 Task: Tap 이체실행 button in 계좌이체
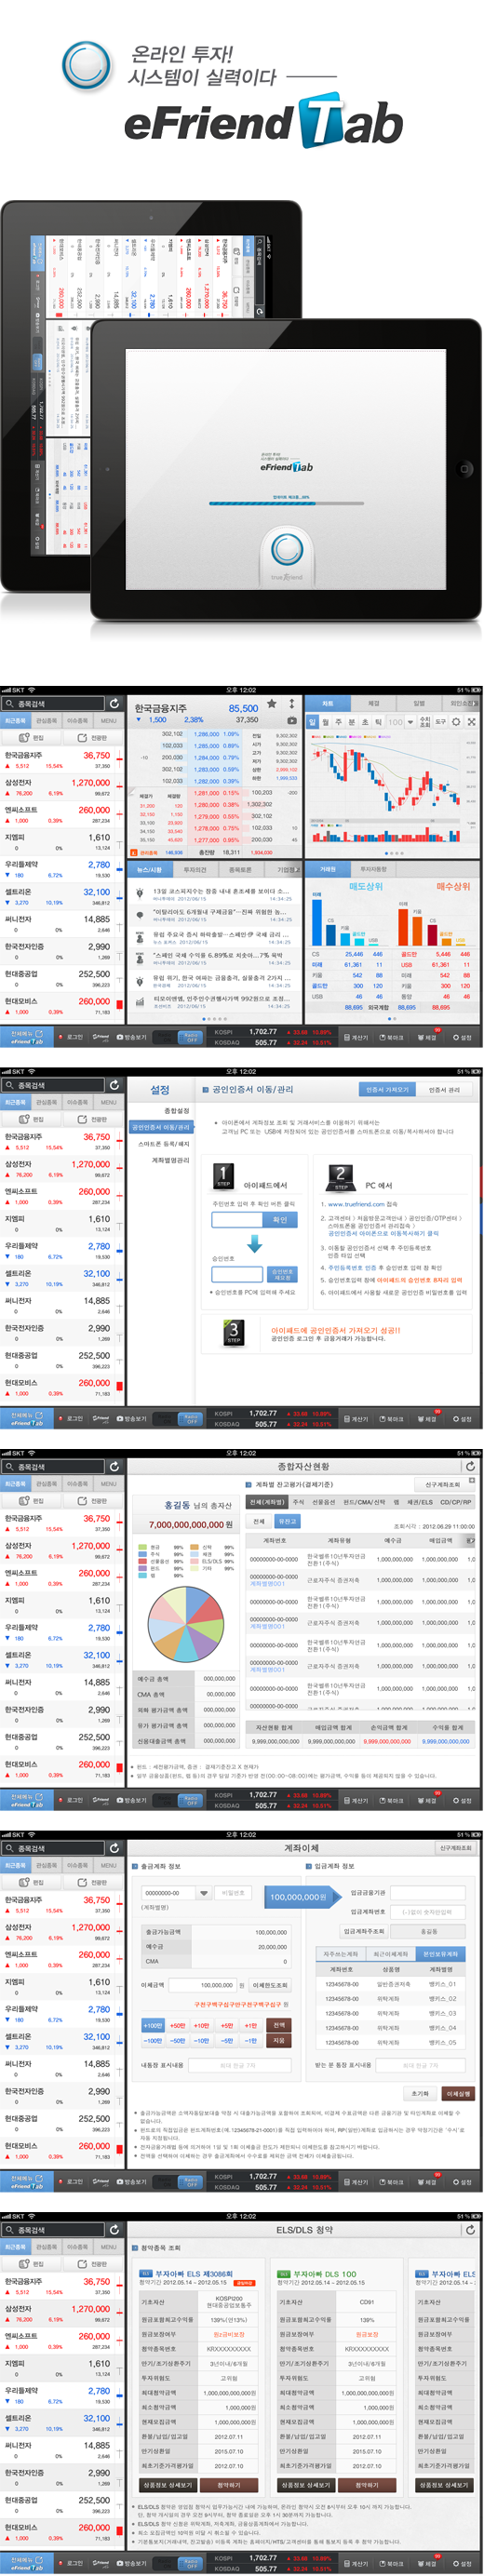click(458, 2093)
